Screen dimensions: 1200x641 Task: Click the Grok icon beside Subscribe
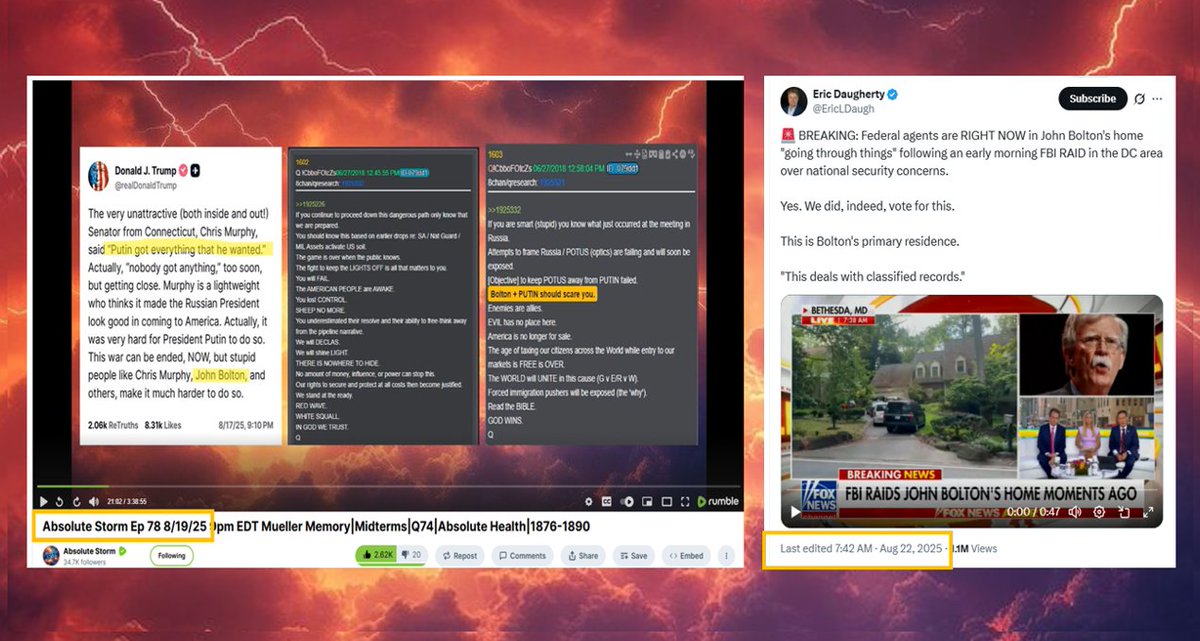pyautogui.click(x=1139, y=99)
